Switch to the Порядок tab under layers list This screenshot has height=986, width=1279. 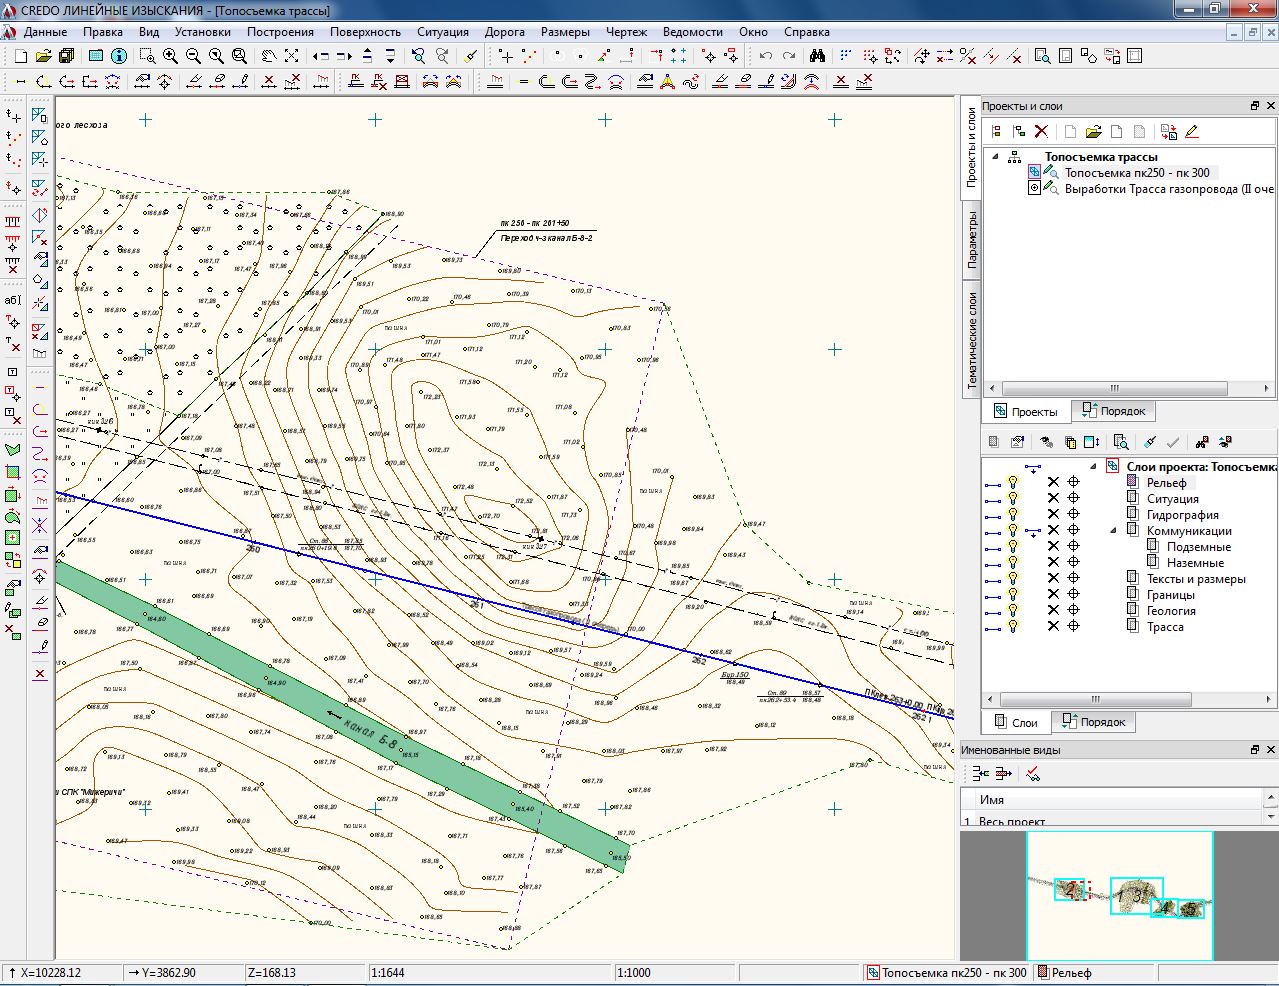pyautogui.click(x=1093, y=722)
